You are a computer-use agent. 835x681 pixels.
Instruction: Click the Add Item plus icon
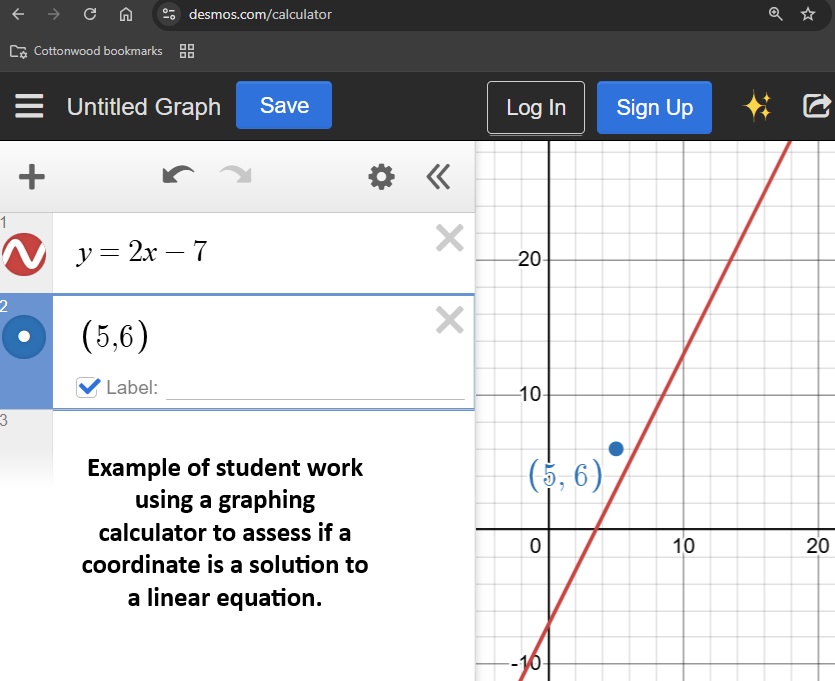click(32, 177)
